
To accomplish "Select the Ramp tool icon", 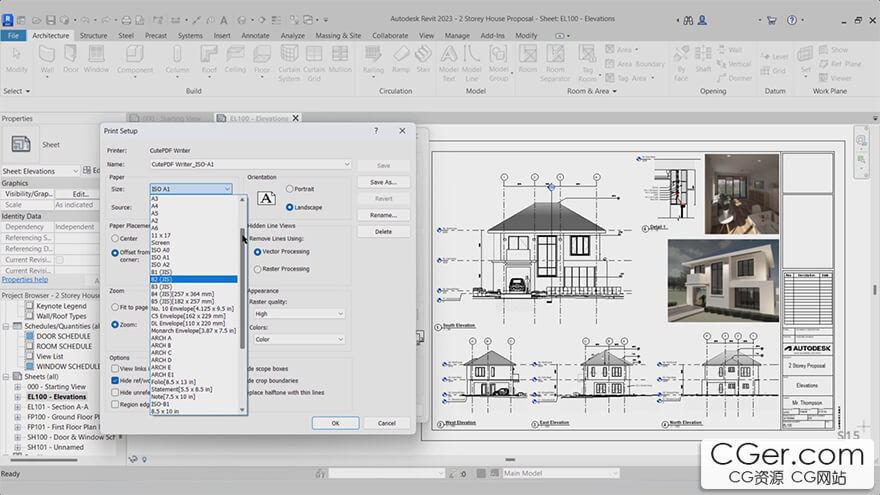I will click(x=401, y=59).
